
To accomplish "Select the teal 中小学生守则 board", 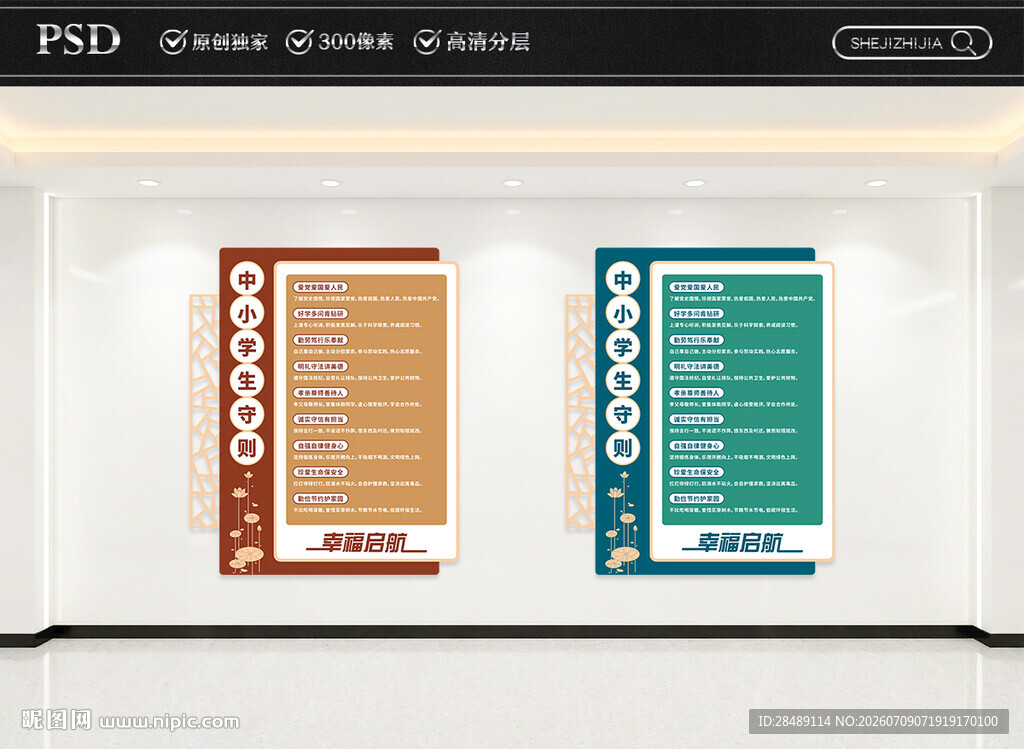I will tap(714, 411).
